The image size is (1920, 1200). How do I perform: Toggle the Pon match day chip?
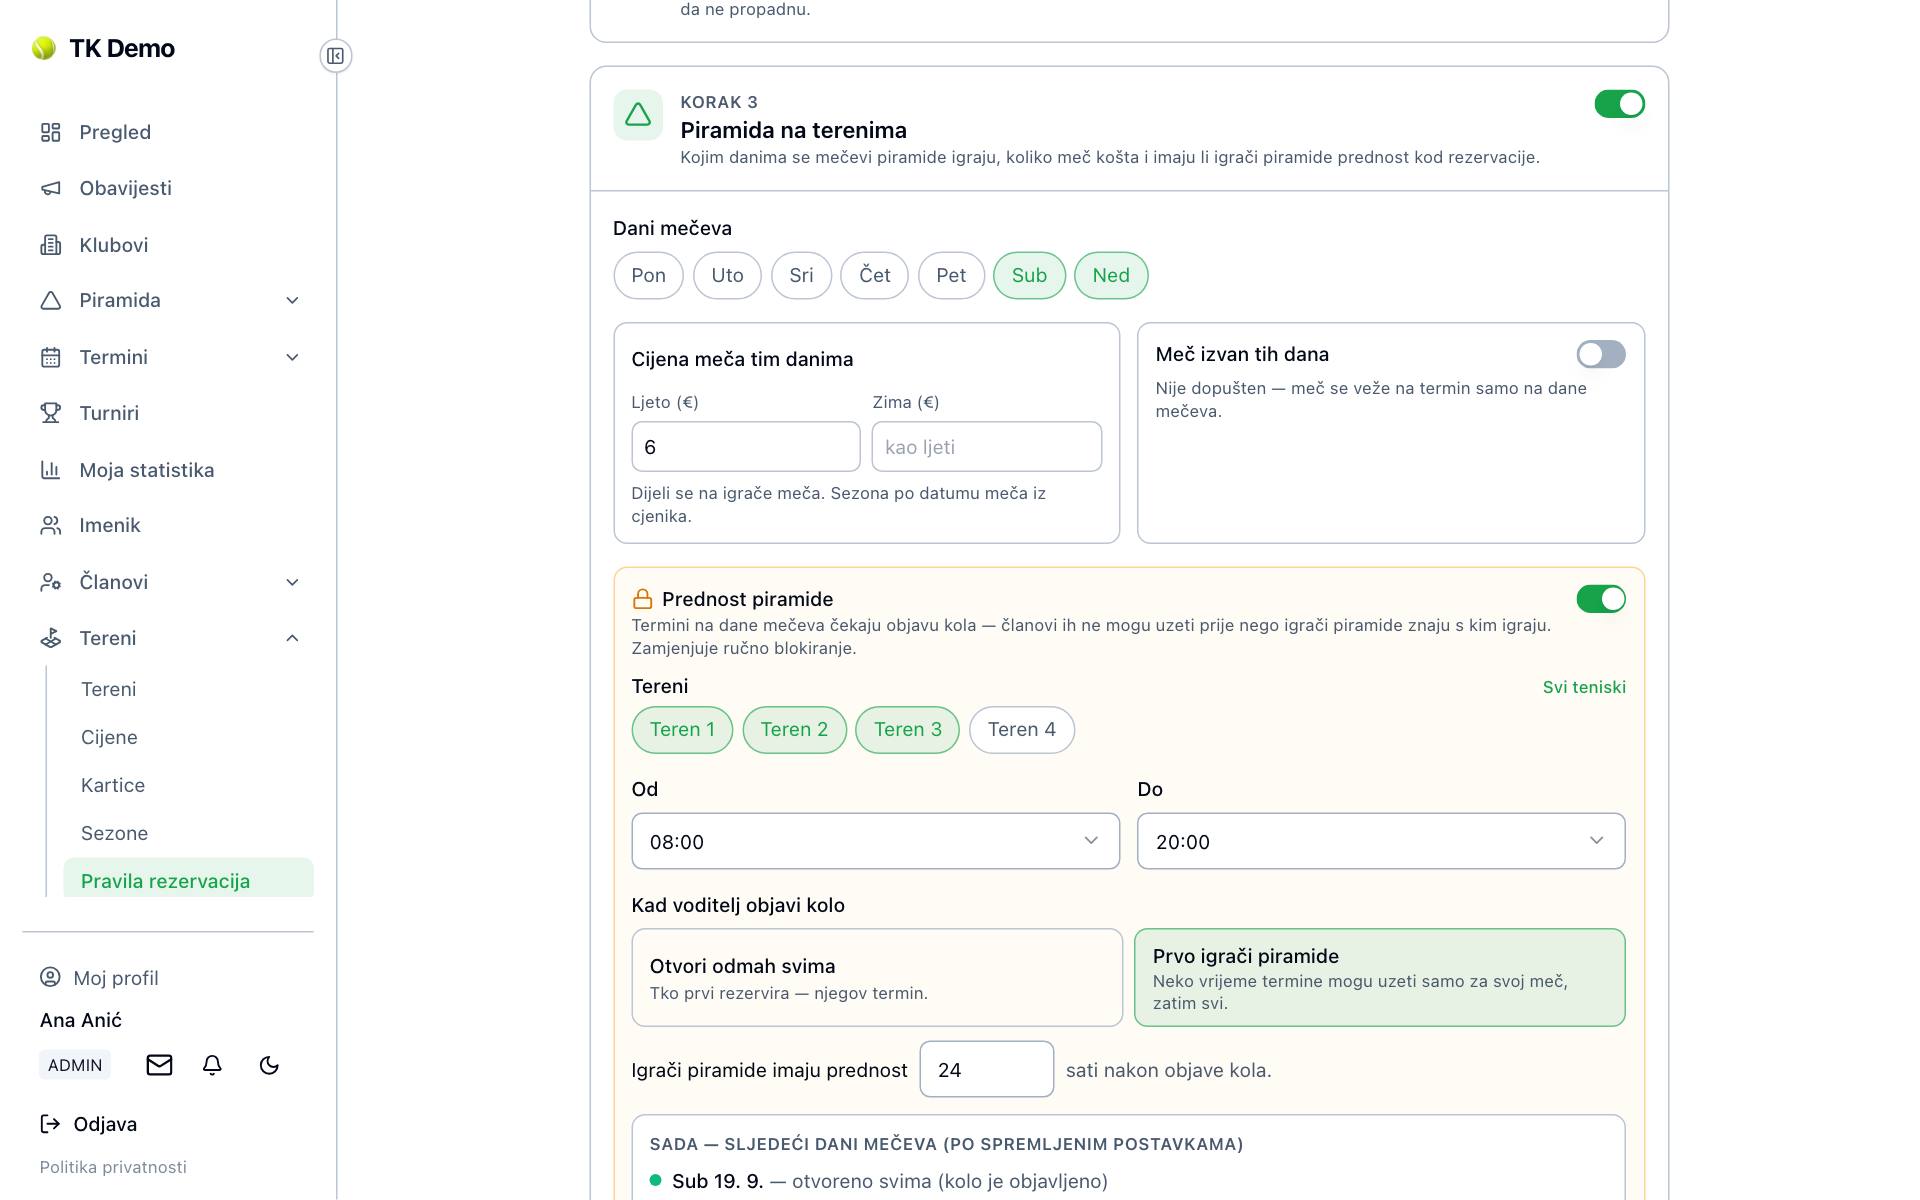click(648, 275)
